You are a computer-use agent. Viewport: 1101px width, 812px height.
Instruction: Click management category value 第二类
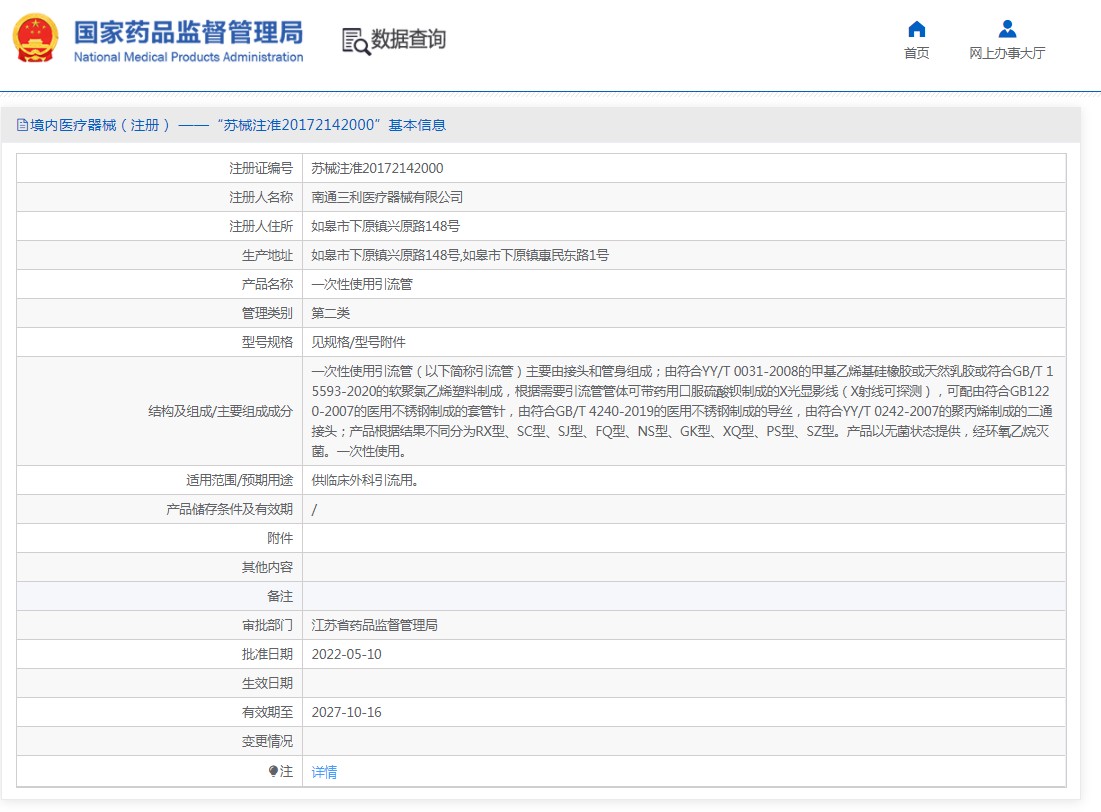point(330,313)
